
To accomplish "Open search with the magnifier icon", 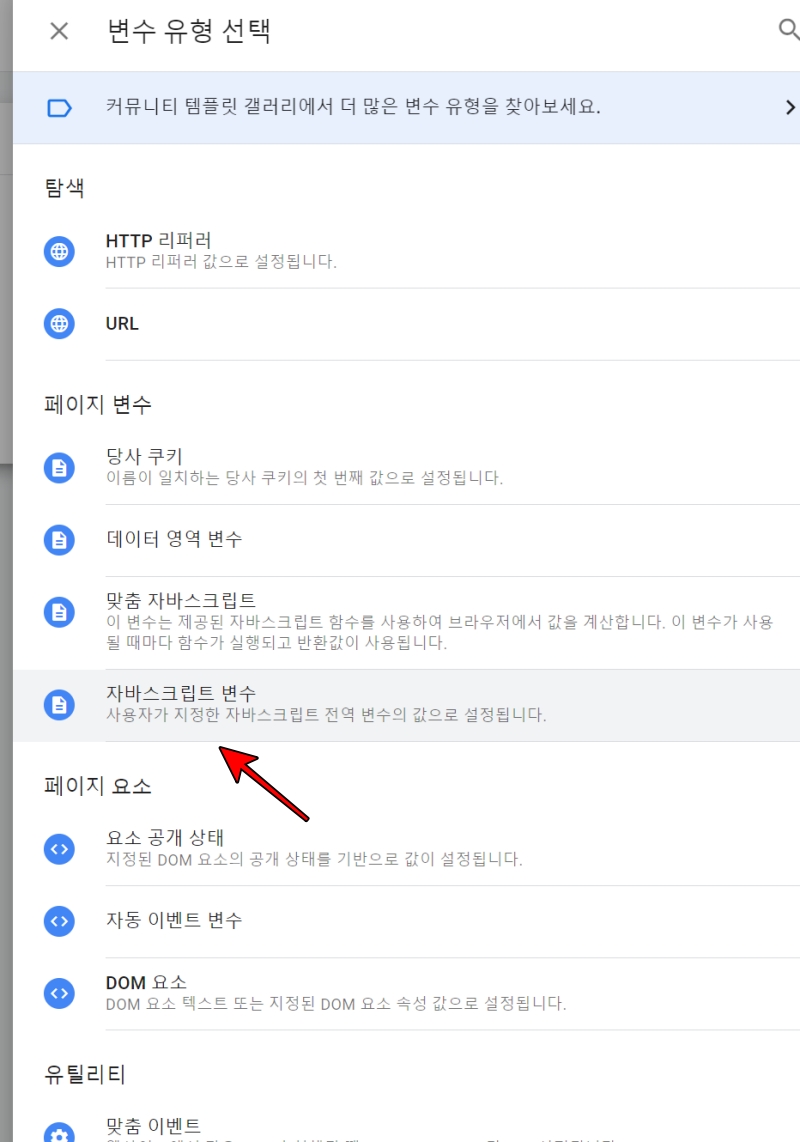I will [789, 31].
